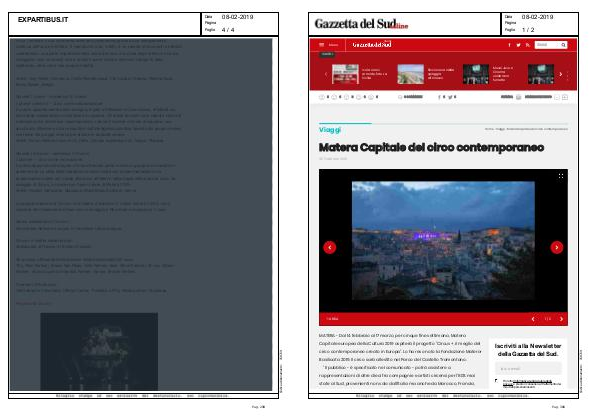Click the Facebook icon in site header
This screenshot has width=600, height=420.
pyautogui.click(x=510, y=45)
